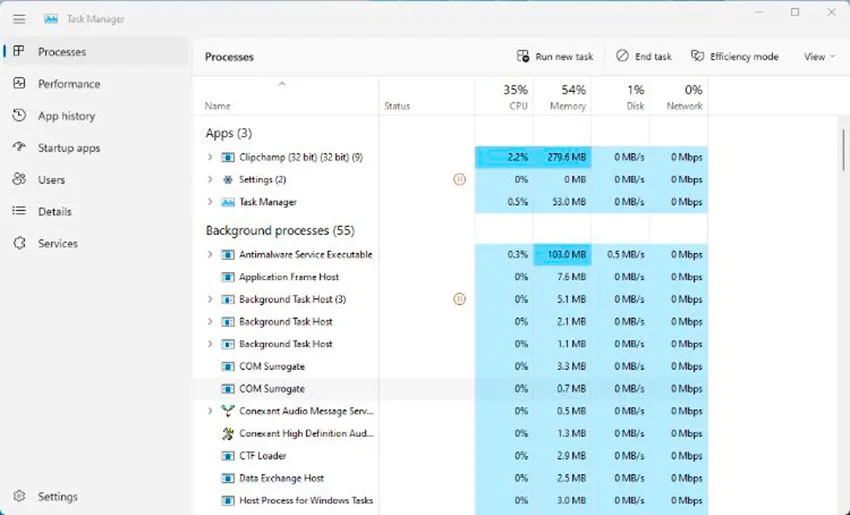Click the Settings gear icon
Image resolution: width=850 pixels, height=515 pixels.
point(19,496)
